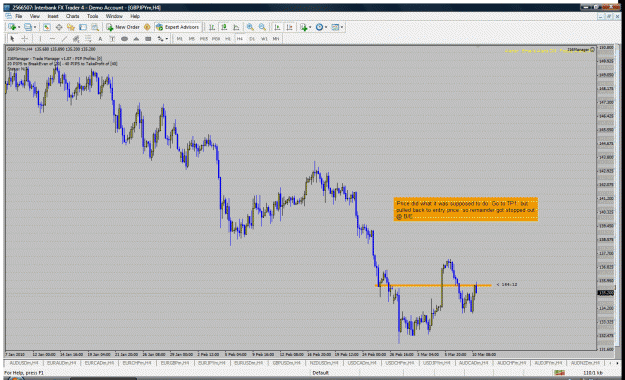Viewport: 625px width, 380px height.
Task: Switch to W1 timeframe
Action: click(x=264, y=39)
